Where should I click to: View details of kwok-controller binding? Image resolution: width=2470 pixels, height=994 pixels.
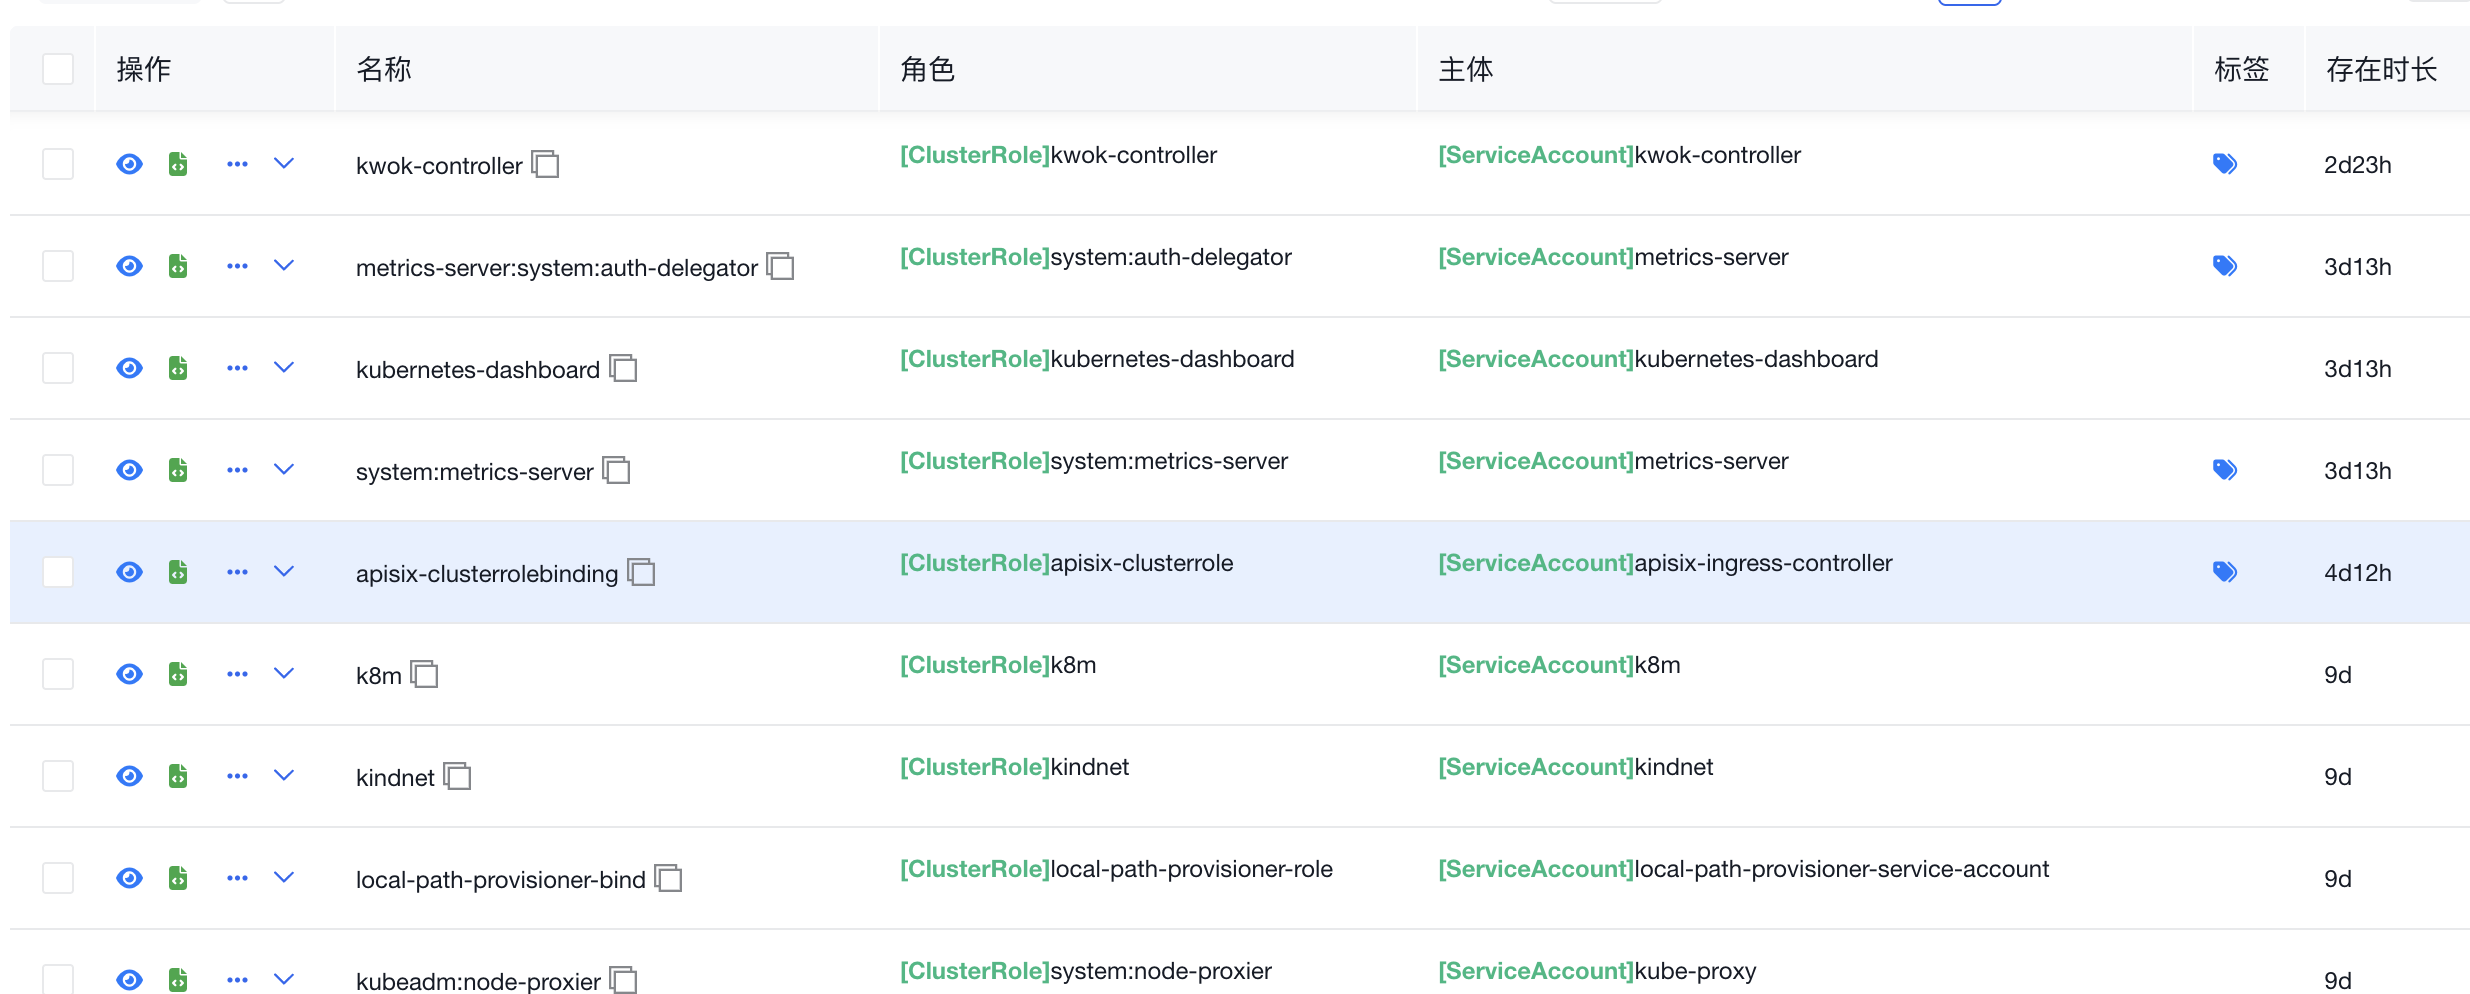(129, 164)
